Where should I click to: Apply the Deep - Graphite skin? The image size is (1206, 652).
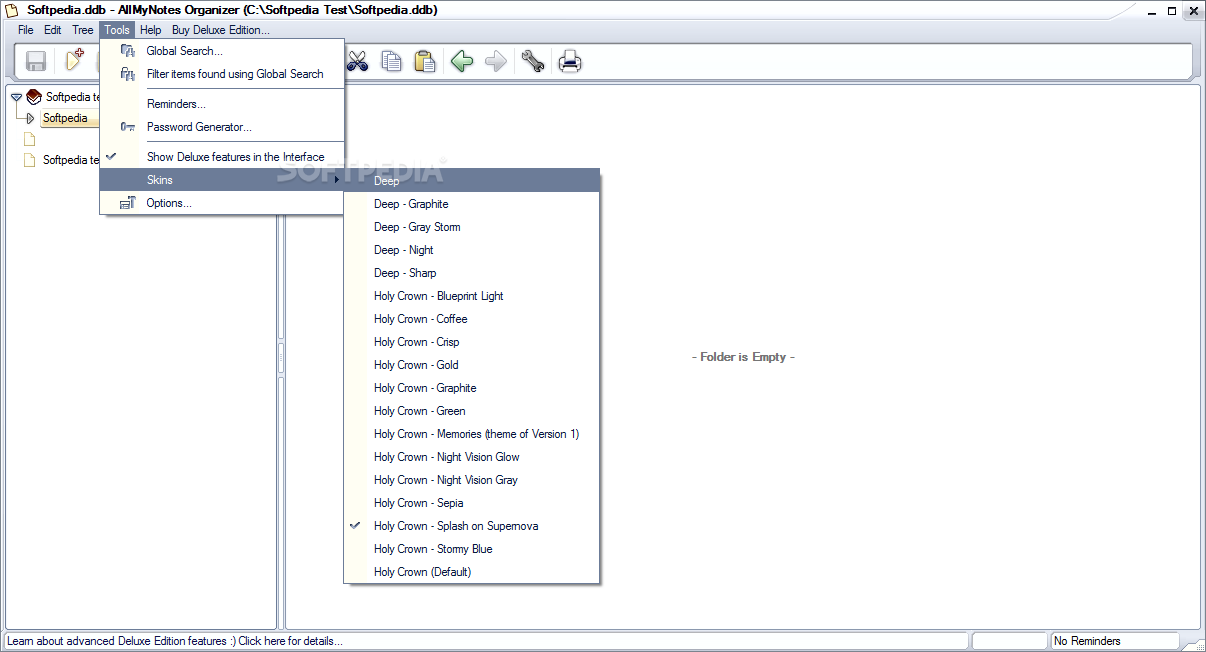click(x=471, y=204)
